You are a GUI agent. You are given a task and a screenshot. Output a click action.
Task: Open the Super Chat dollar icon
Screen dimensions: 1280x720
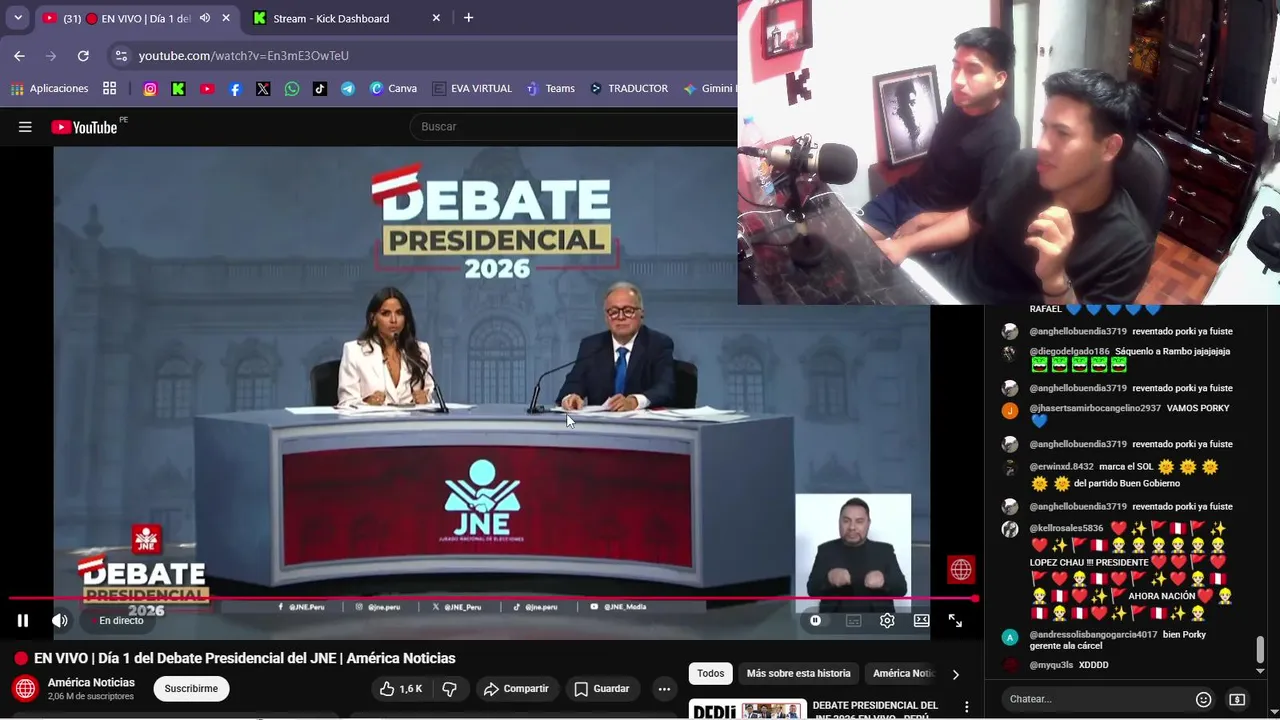pos(1237,699)
